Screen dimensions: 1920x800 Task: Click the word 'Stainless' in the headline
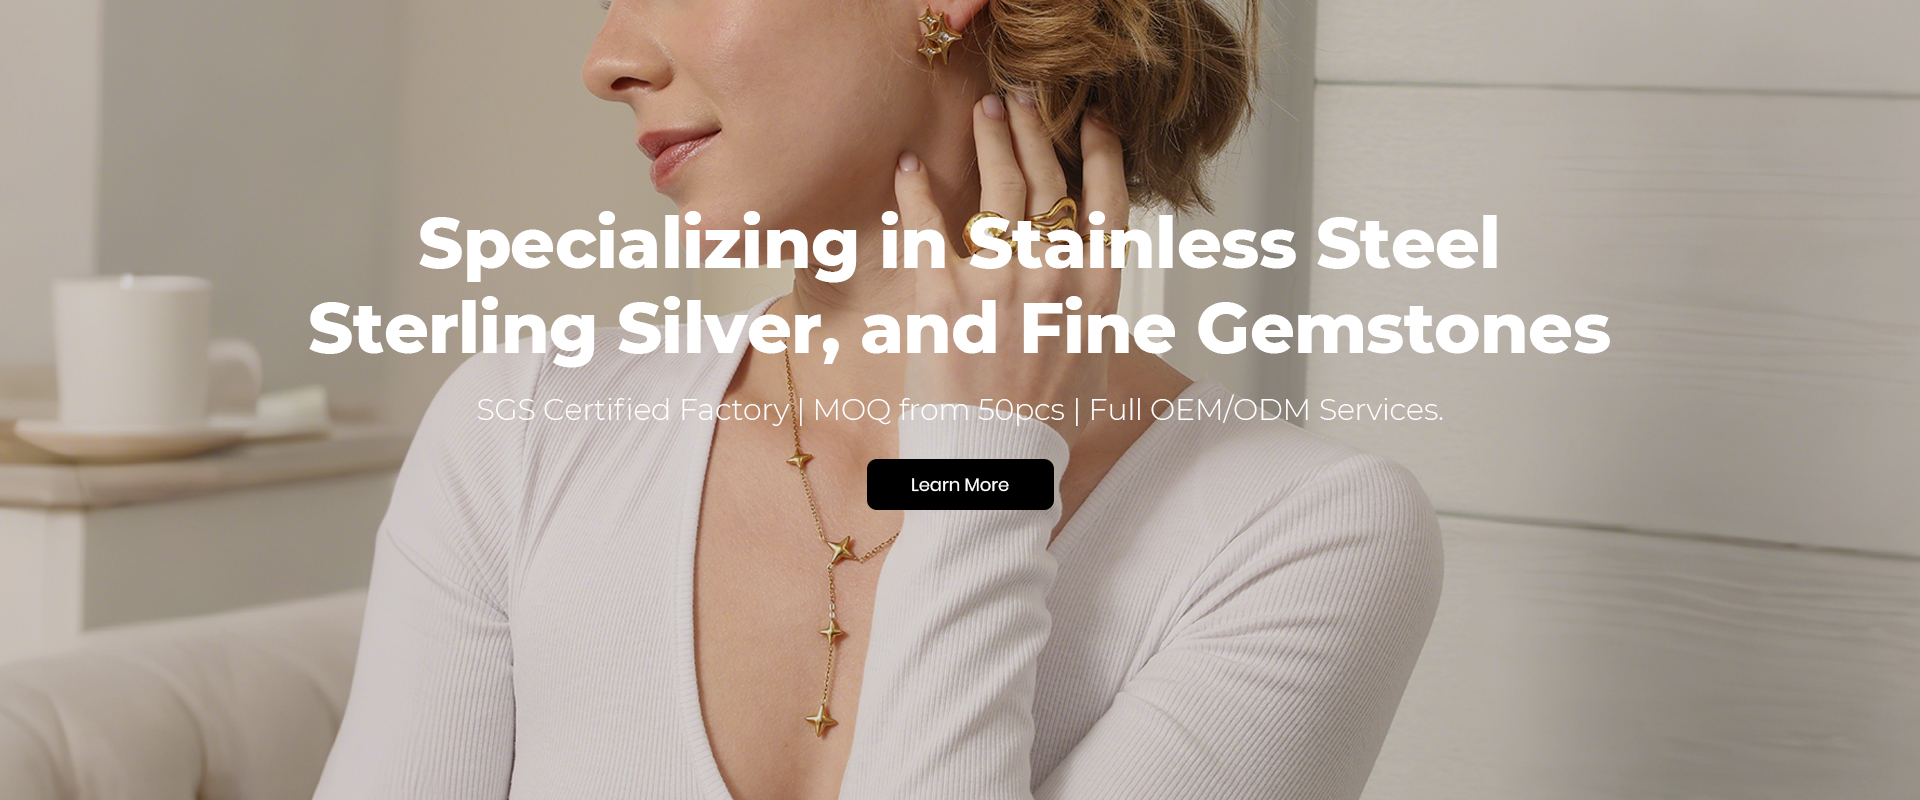1133,243
